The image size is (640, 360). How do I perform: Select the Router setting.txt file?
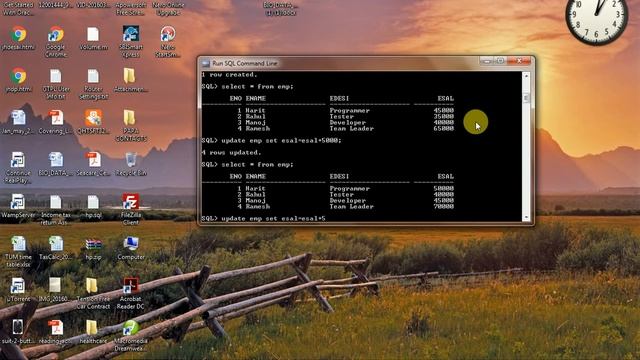click(x=93, y=76)
